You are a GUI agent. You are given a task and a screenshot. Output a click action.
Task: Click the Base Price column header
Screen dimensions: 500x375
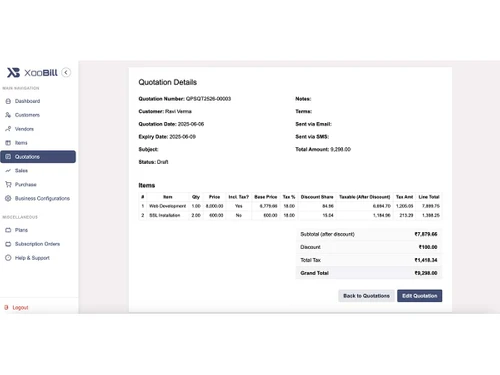266,197
